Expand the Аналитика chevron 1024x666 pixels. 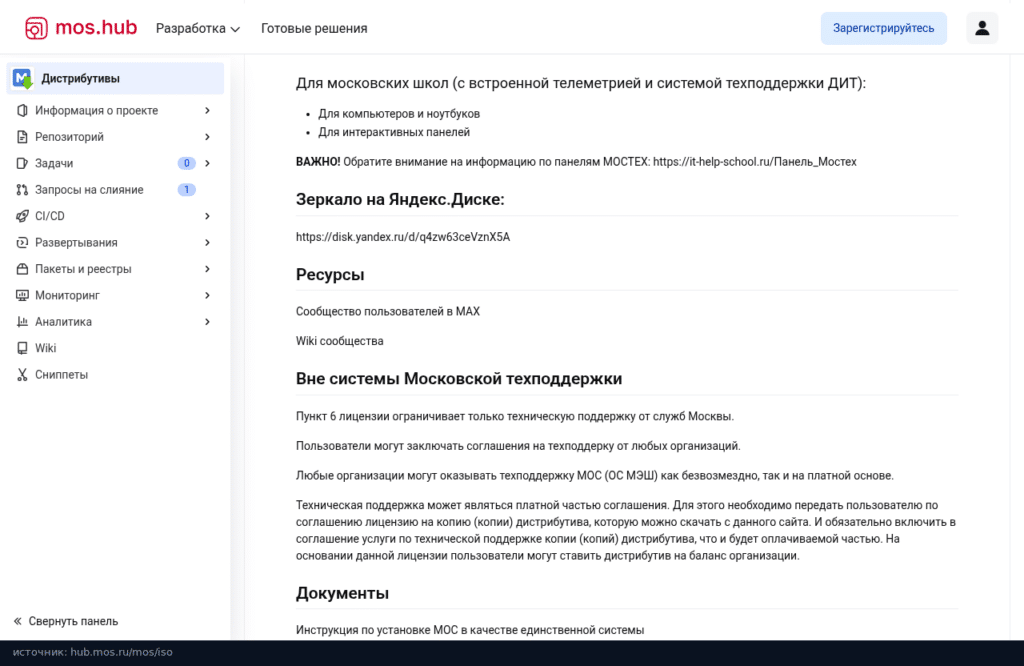click(x=207, y=322)
